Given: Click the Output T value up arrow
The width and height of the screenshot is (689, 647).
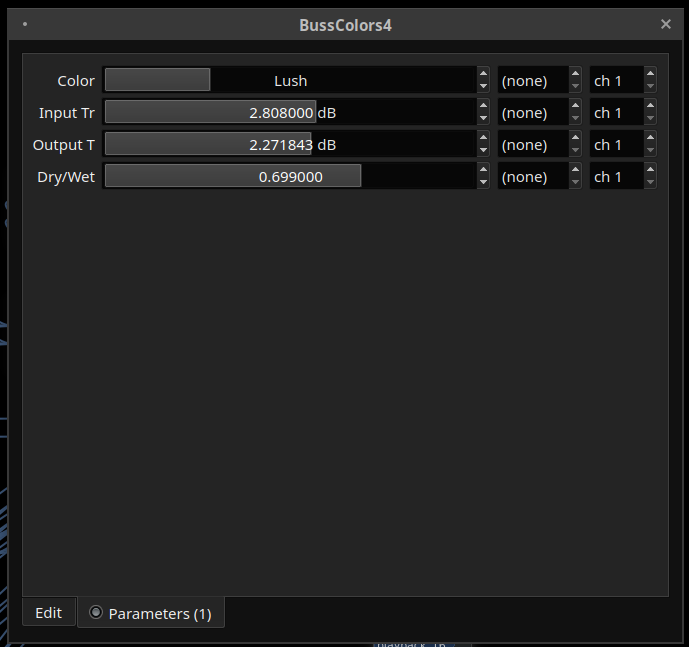Looking at the screenshot, I should pos(483,138).
